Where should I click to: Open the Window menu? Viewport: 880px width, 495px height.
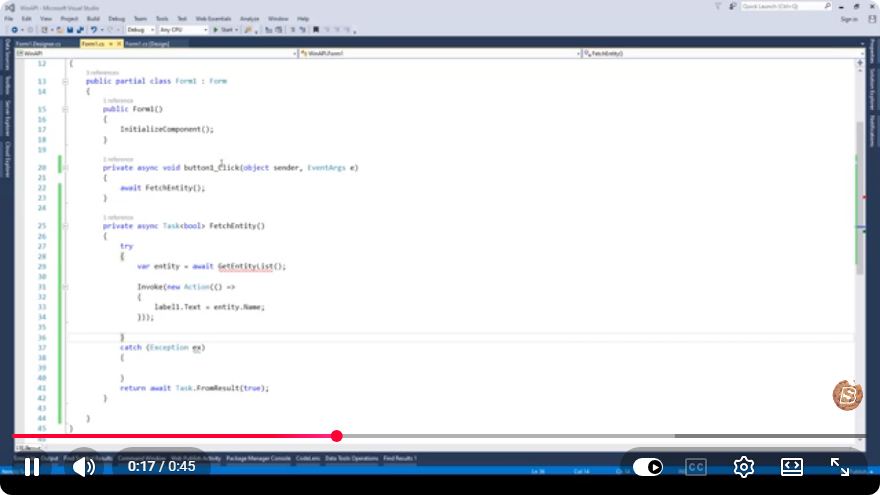point(278,19)
